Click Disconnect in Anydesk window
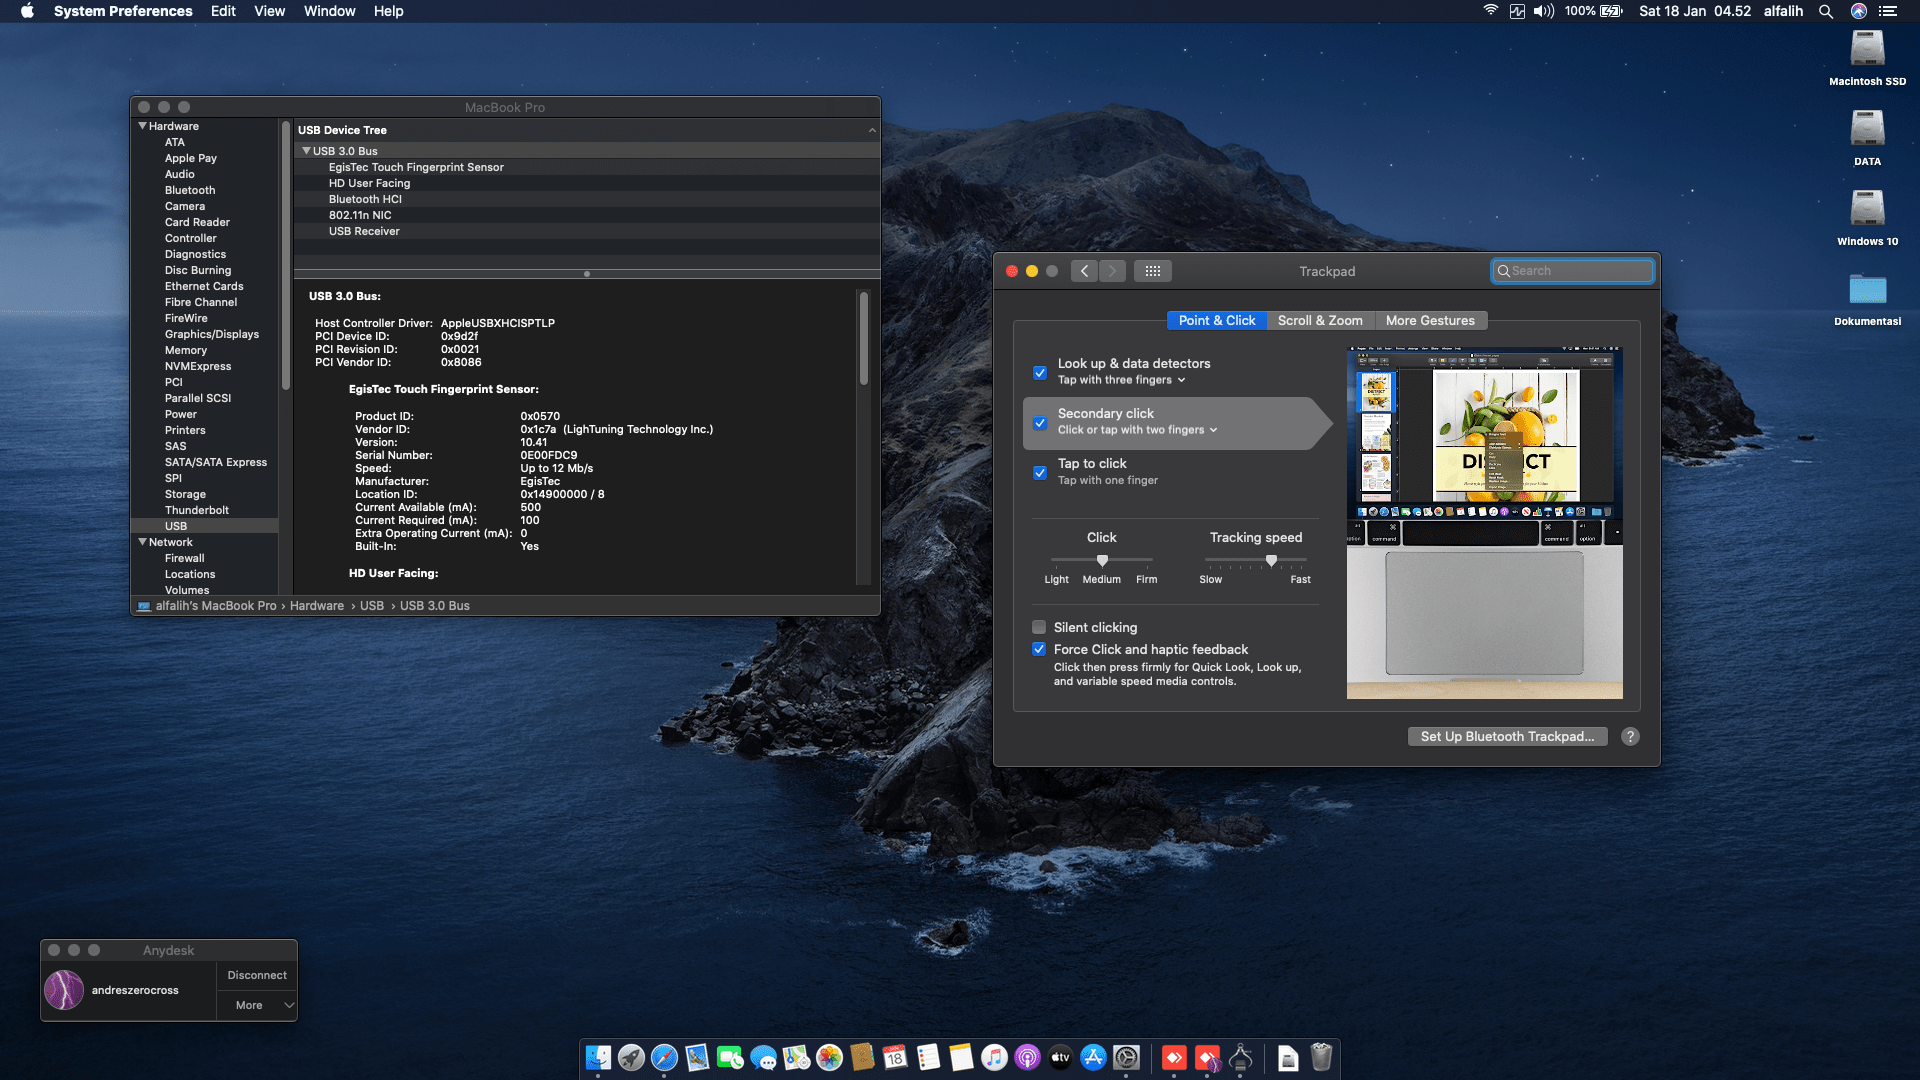 coord(256,975)
